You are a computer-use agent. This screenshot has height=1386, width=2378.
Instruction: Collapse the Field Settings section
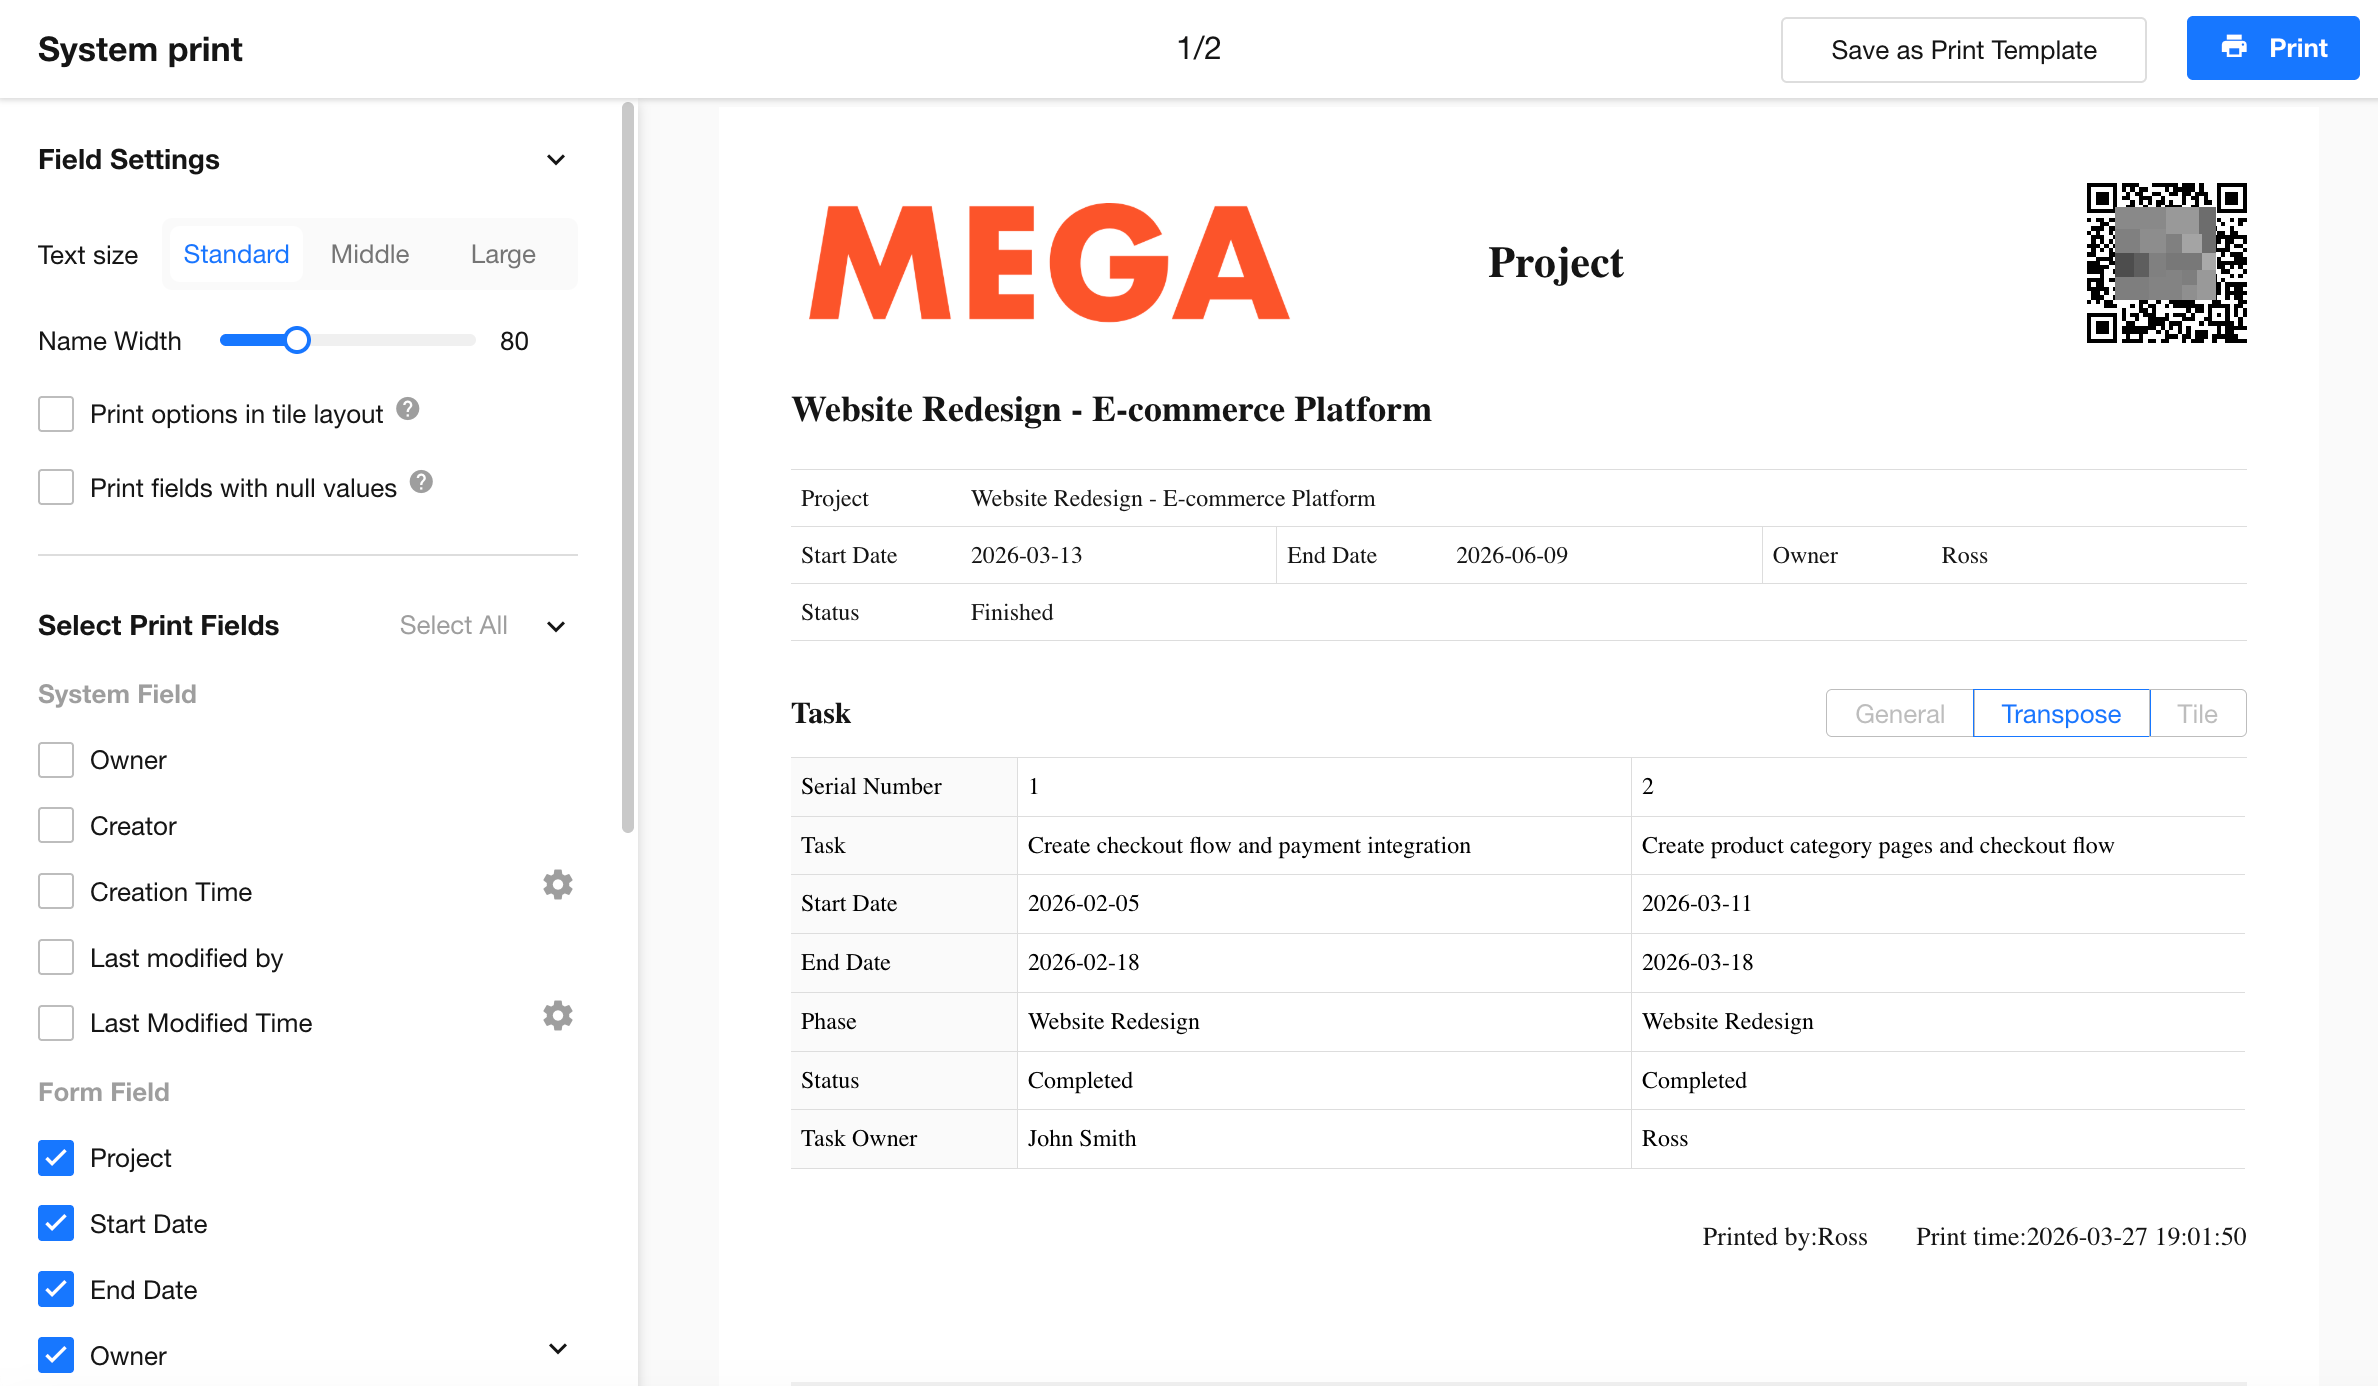click(x=556, y=160)
